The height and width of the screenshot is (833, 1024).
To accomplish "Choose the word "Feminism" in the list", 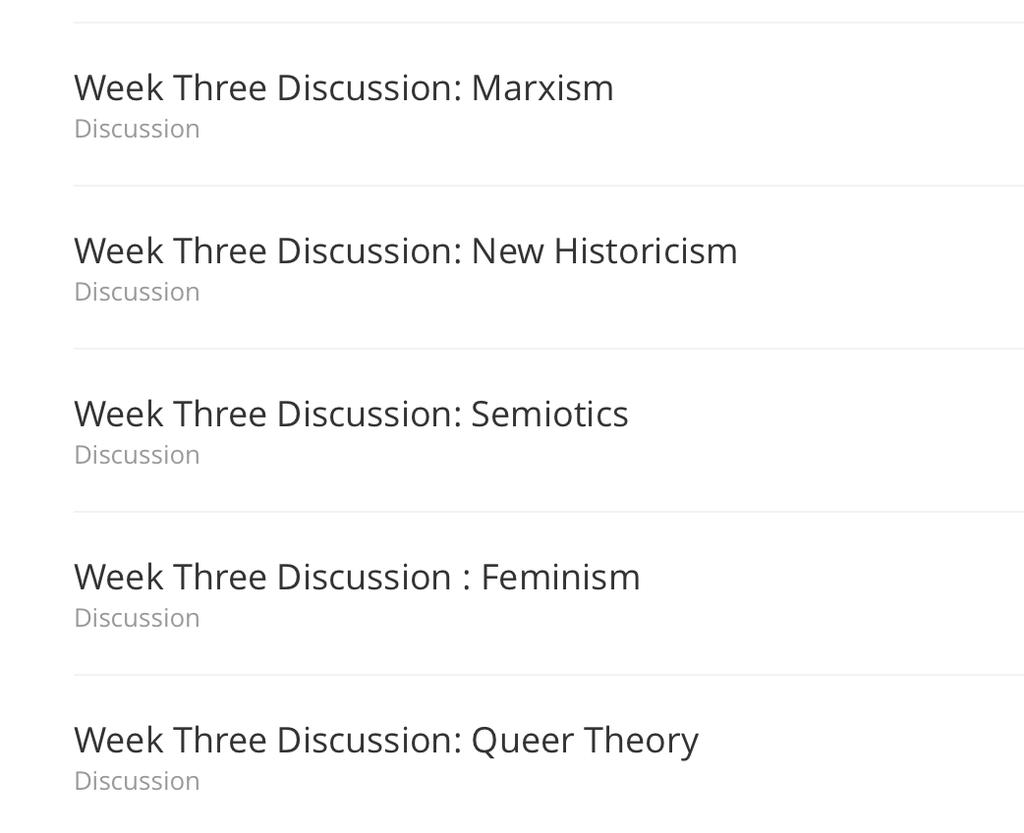I will pos(560,577).
